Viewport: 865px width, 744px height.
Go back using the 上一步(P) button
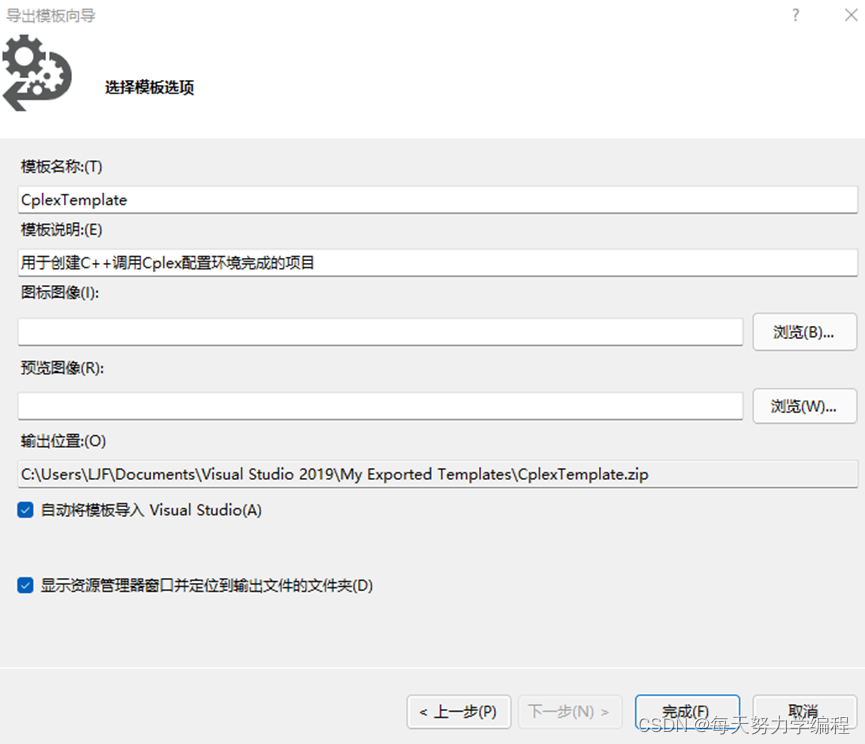coord(458,711)
